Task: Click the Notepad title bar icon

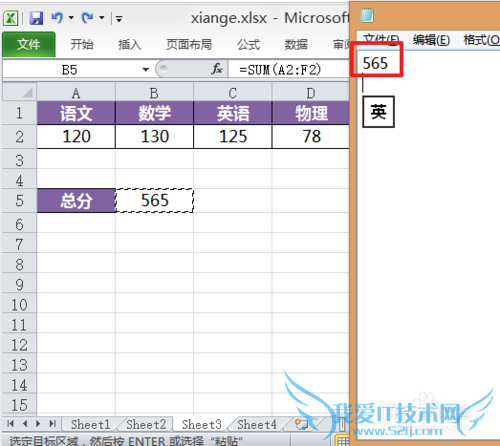Action: [367, 16]
